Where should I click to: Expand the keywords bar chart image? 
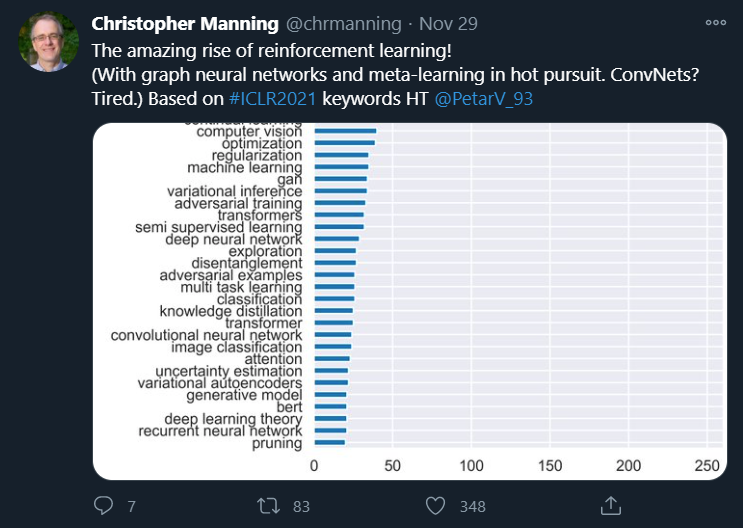click(408, 300)
